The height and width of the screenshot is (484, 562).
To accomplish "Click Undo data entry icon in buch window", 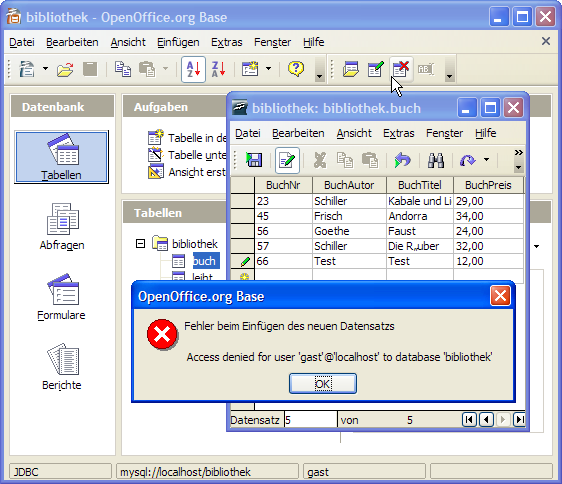I will click(x=403, y=160).
